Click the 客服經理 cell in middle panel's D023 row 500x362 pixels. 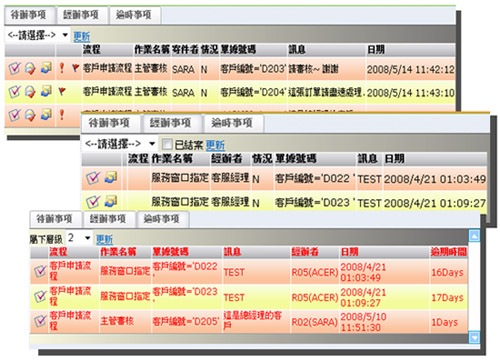pyautogui.click(x=230, y=201)
